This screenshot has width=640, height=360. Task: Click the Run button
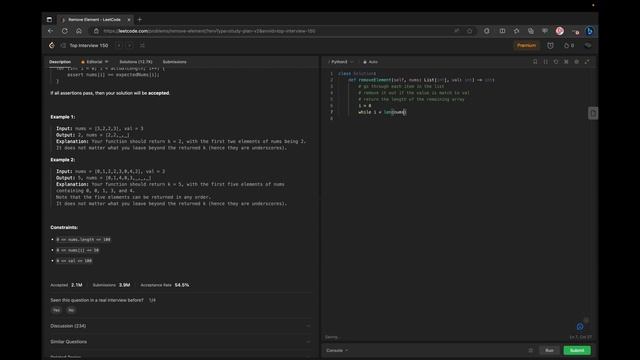pyautogui.click(x=549, y=350)
